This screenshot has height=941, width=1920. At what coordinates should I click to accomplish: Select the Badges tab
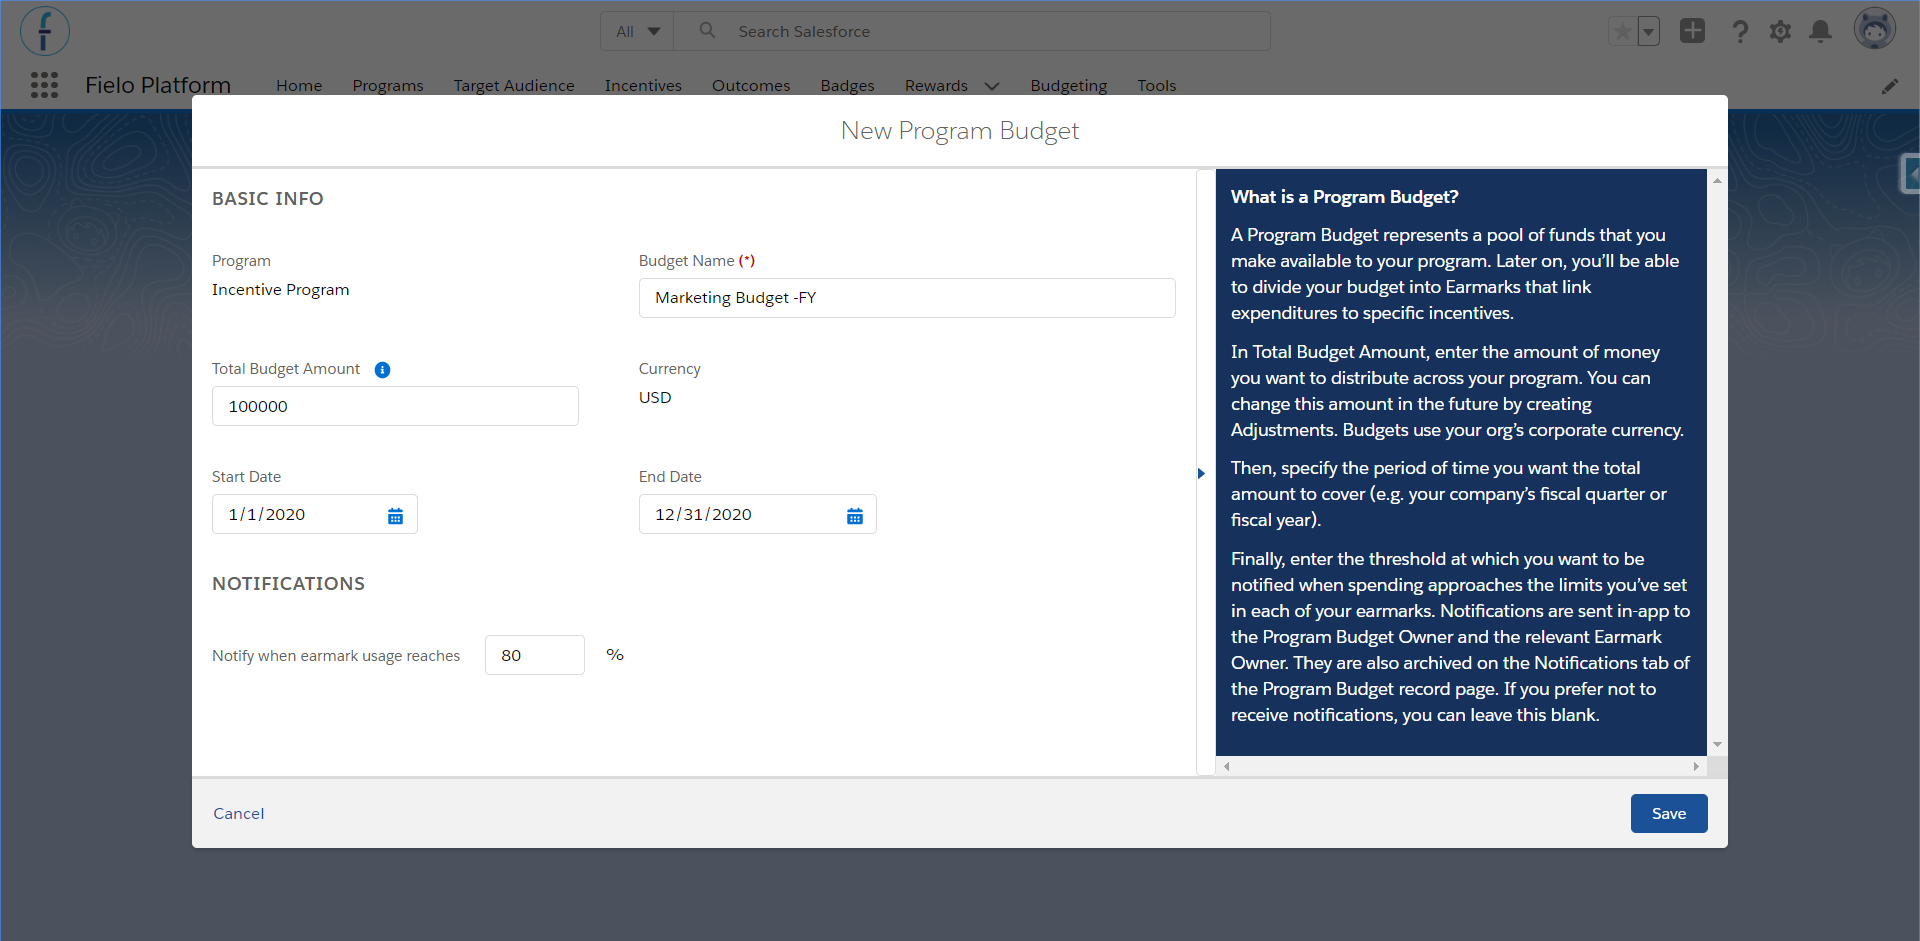(x=848, y=86)
